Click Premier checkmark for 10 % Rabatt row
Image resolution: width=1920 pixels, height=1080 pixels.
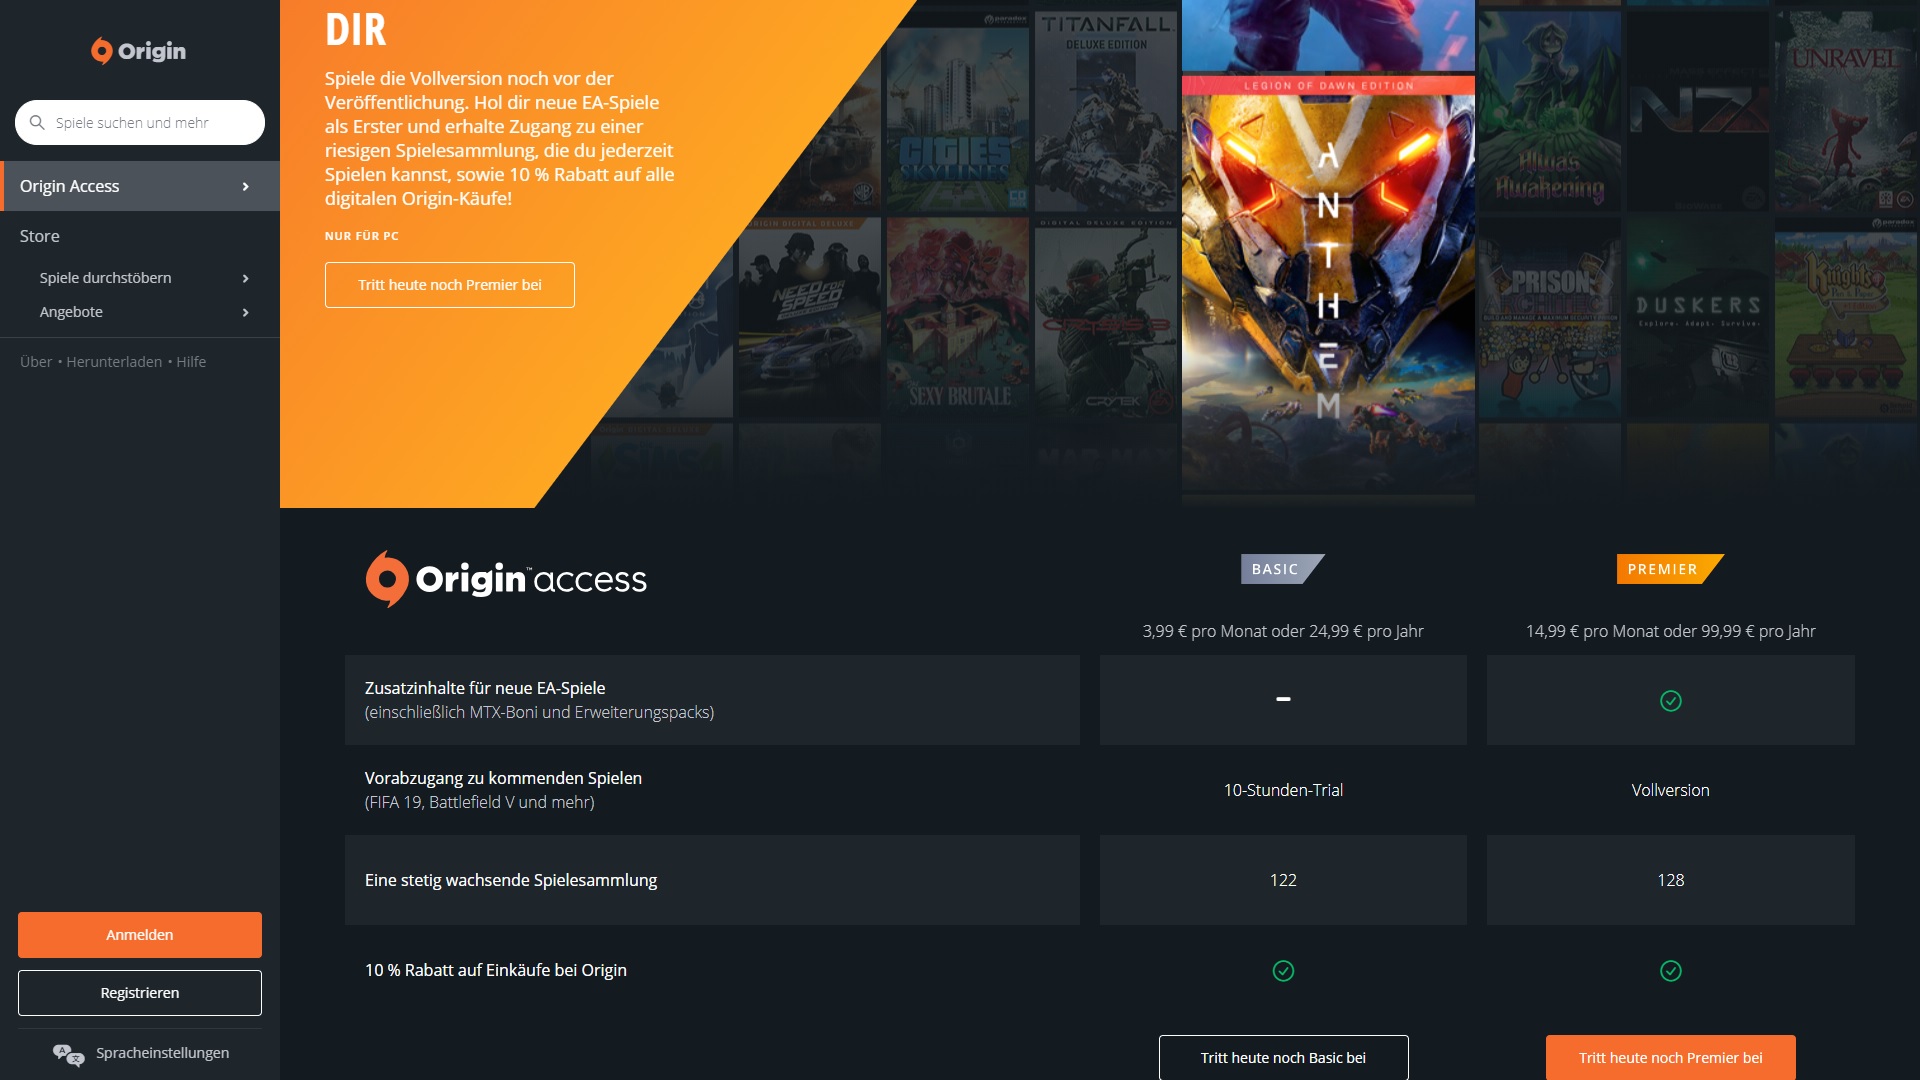point(1670,971)
